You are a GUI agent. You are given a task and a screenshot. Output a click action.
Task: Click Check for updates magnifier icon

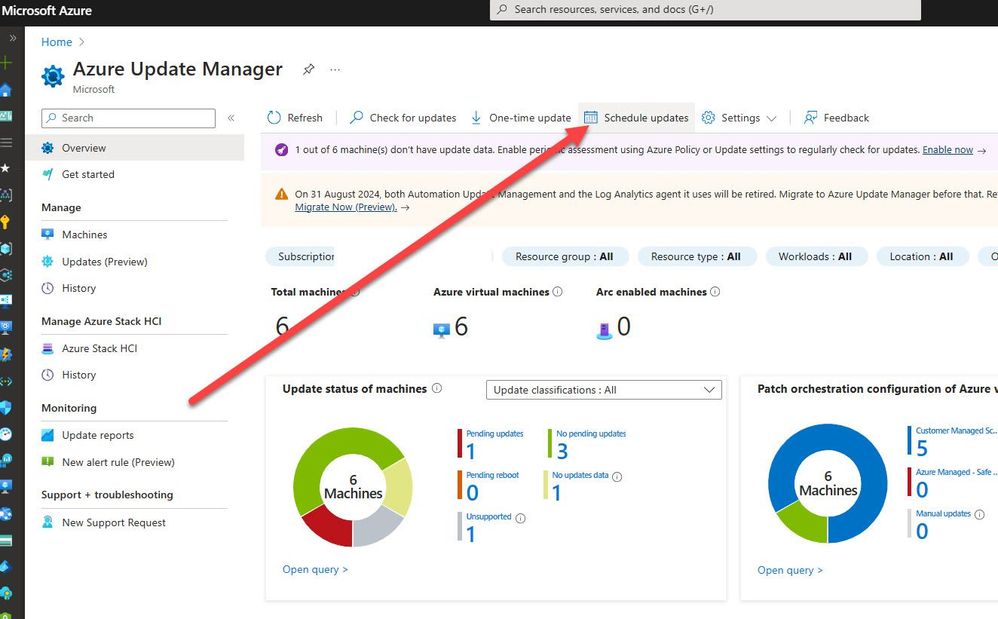tap(356, 117)
